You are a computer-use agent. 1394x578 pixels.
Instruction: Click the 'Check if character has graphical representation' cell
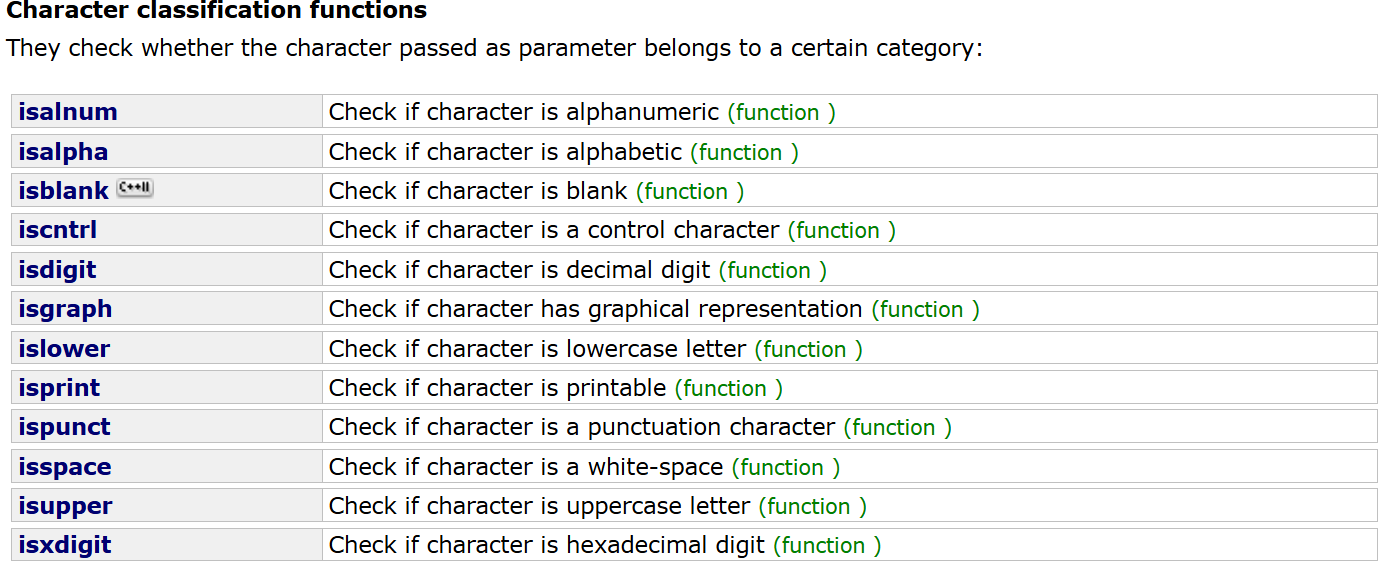pos(595,309)
